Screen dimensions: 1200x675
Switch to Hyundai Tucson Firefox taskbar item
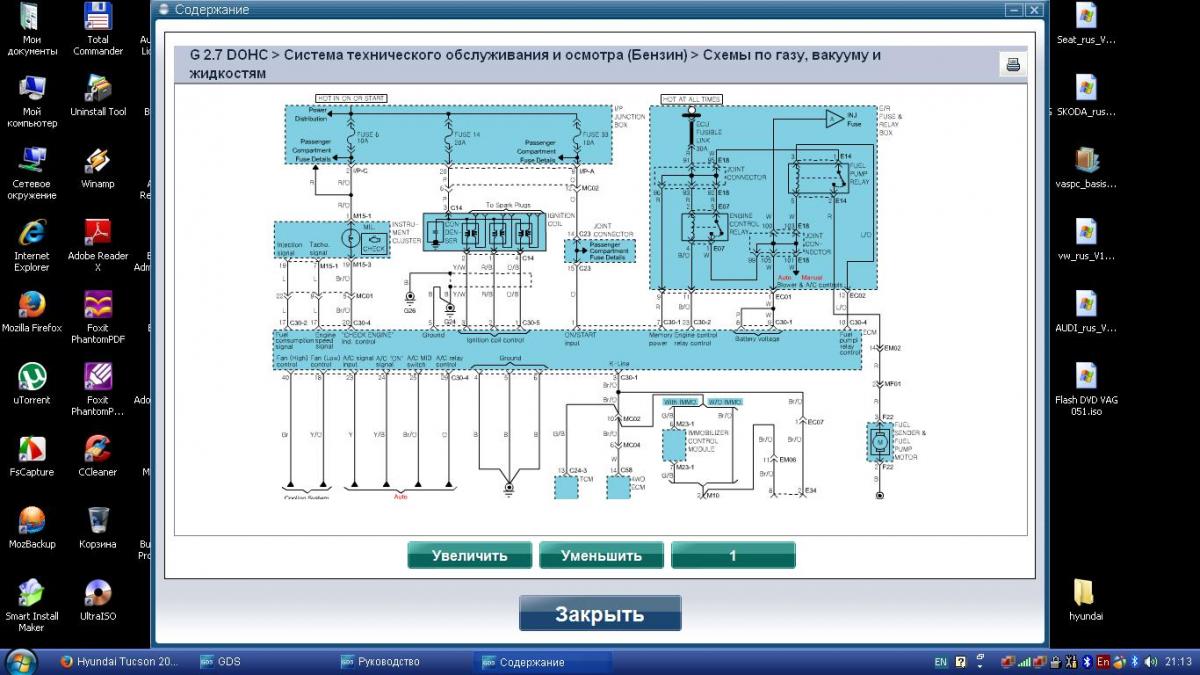tap(120, 662)
